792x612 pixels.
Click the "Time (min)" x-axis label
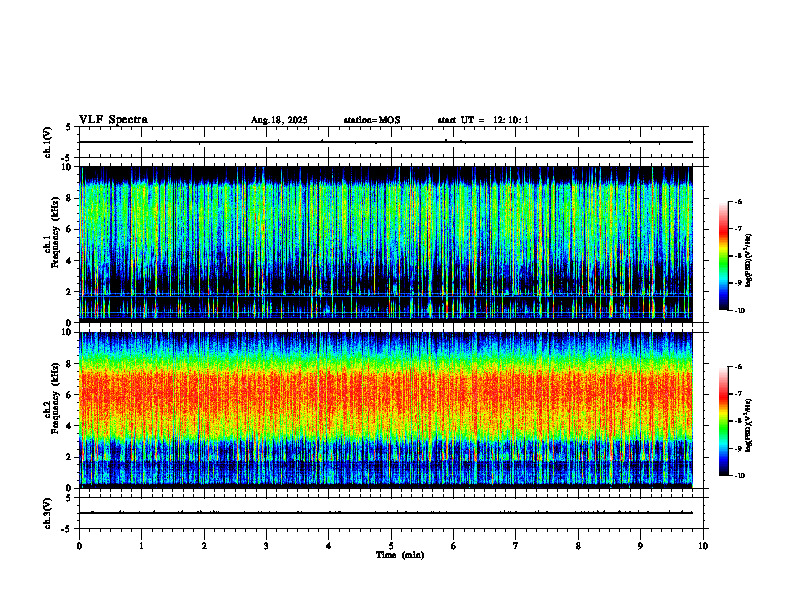point(400,555)
